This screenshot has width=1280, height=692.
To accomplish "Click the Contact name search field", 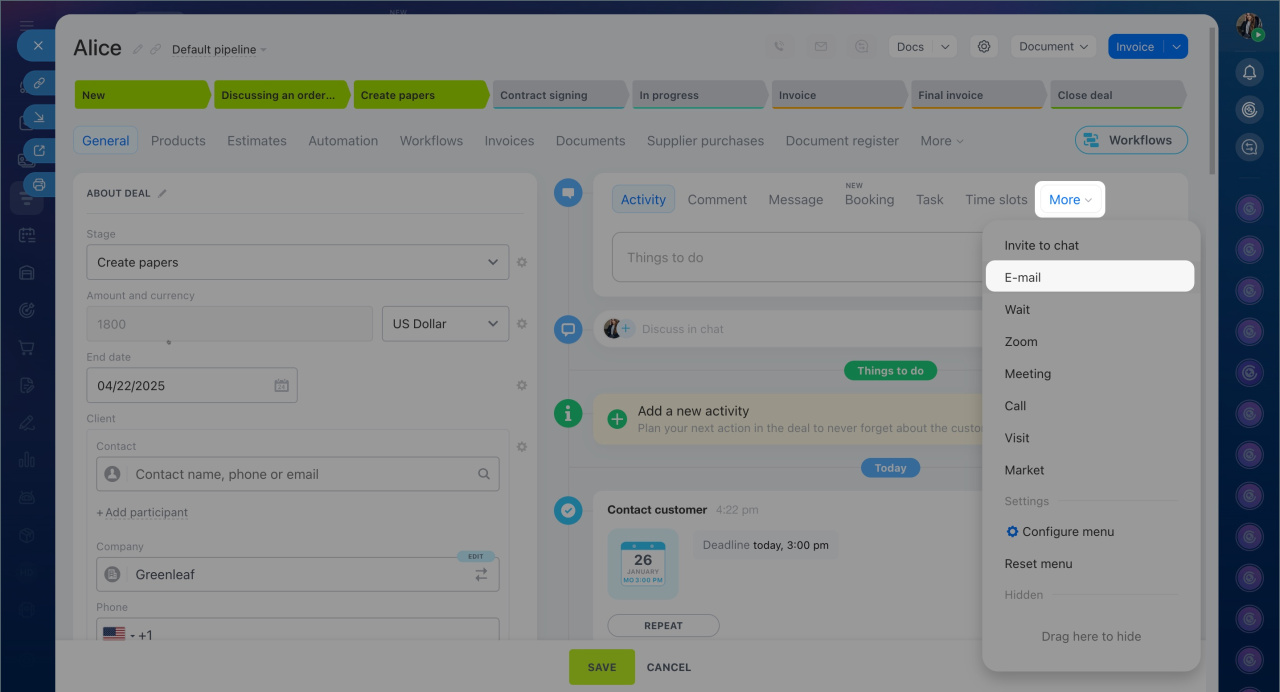I will point(298,475).
